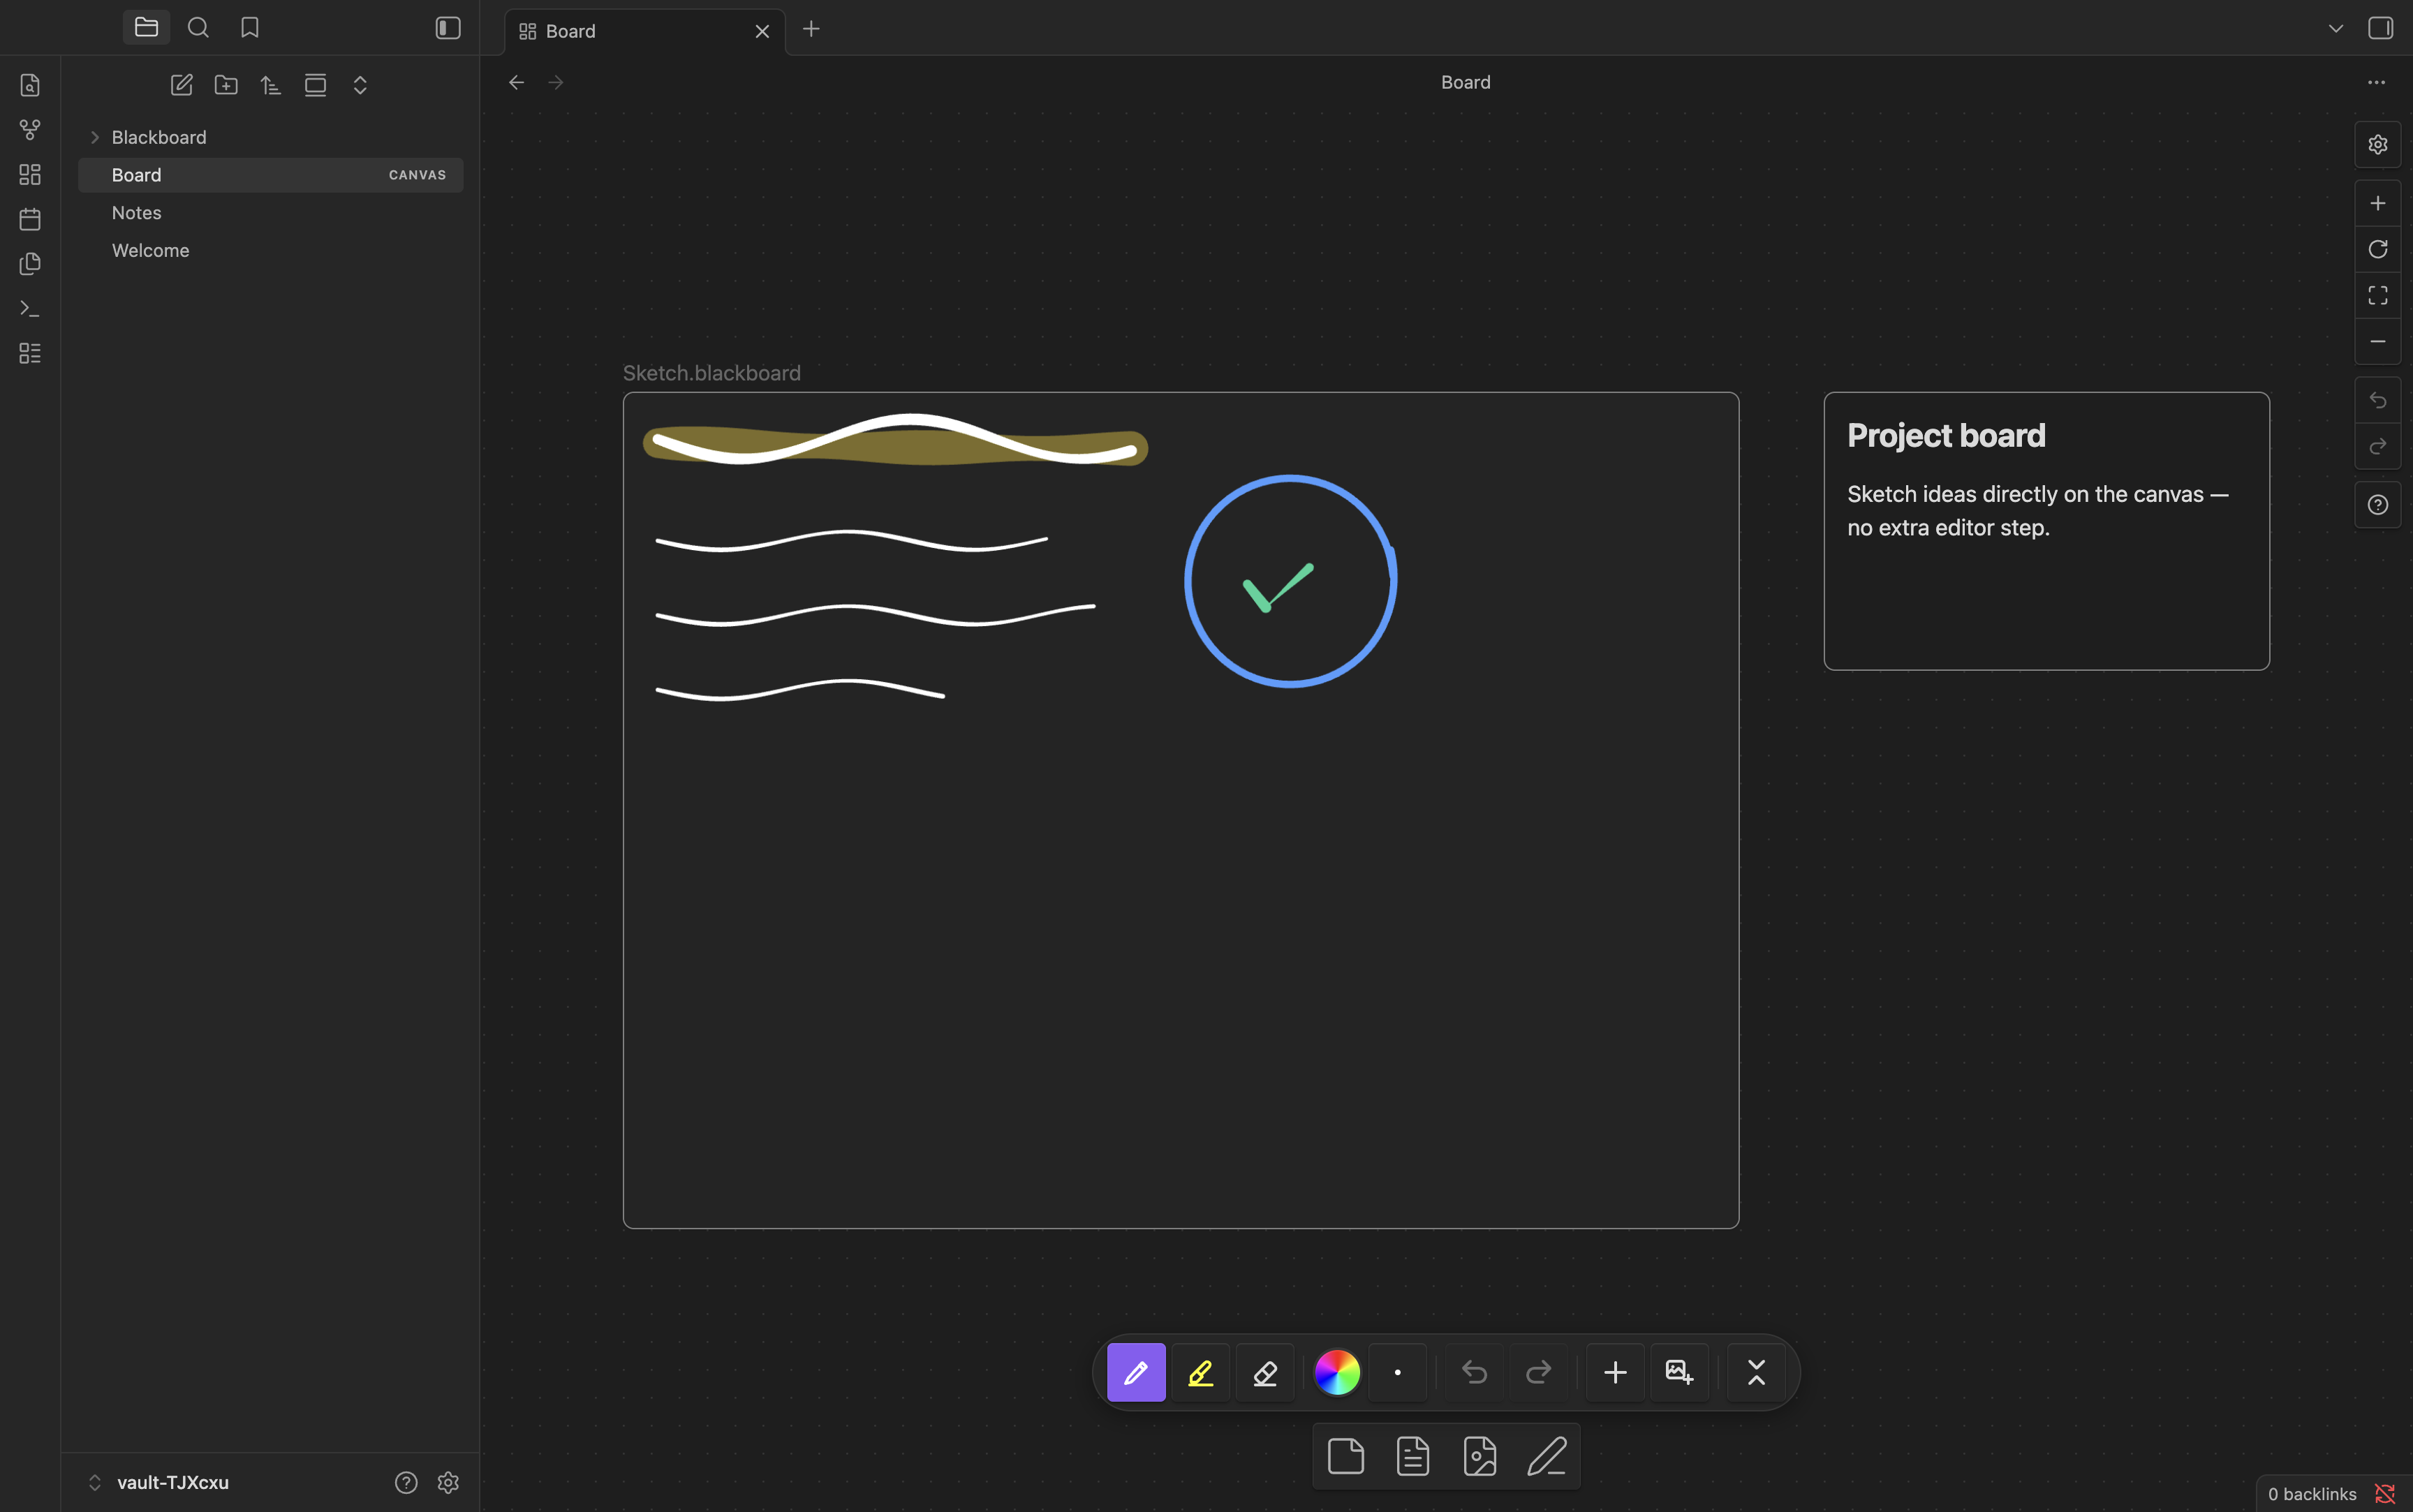Click the 0 backlinks status item
The width and height of the screenshot is (2413, 1512).
tap(2312, 1494)
